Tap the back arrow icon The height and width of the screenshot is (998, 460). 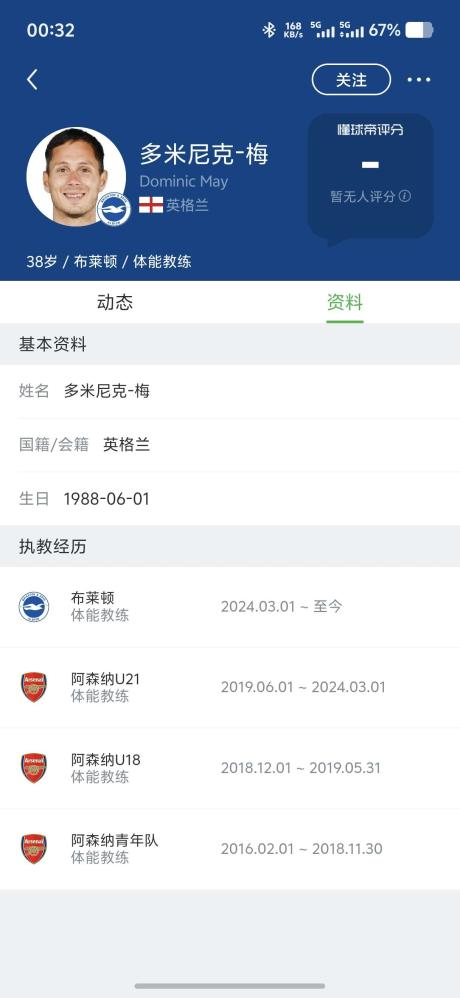tap(32, 80)
